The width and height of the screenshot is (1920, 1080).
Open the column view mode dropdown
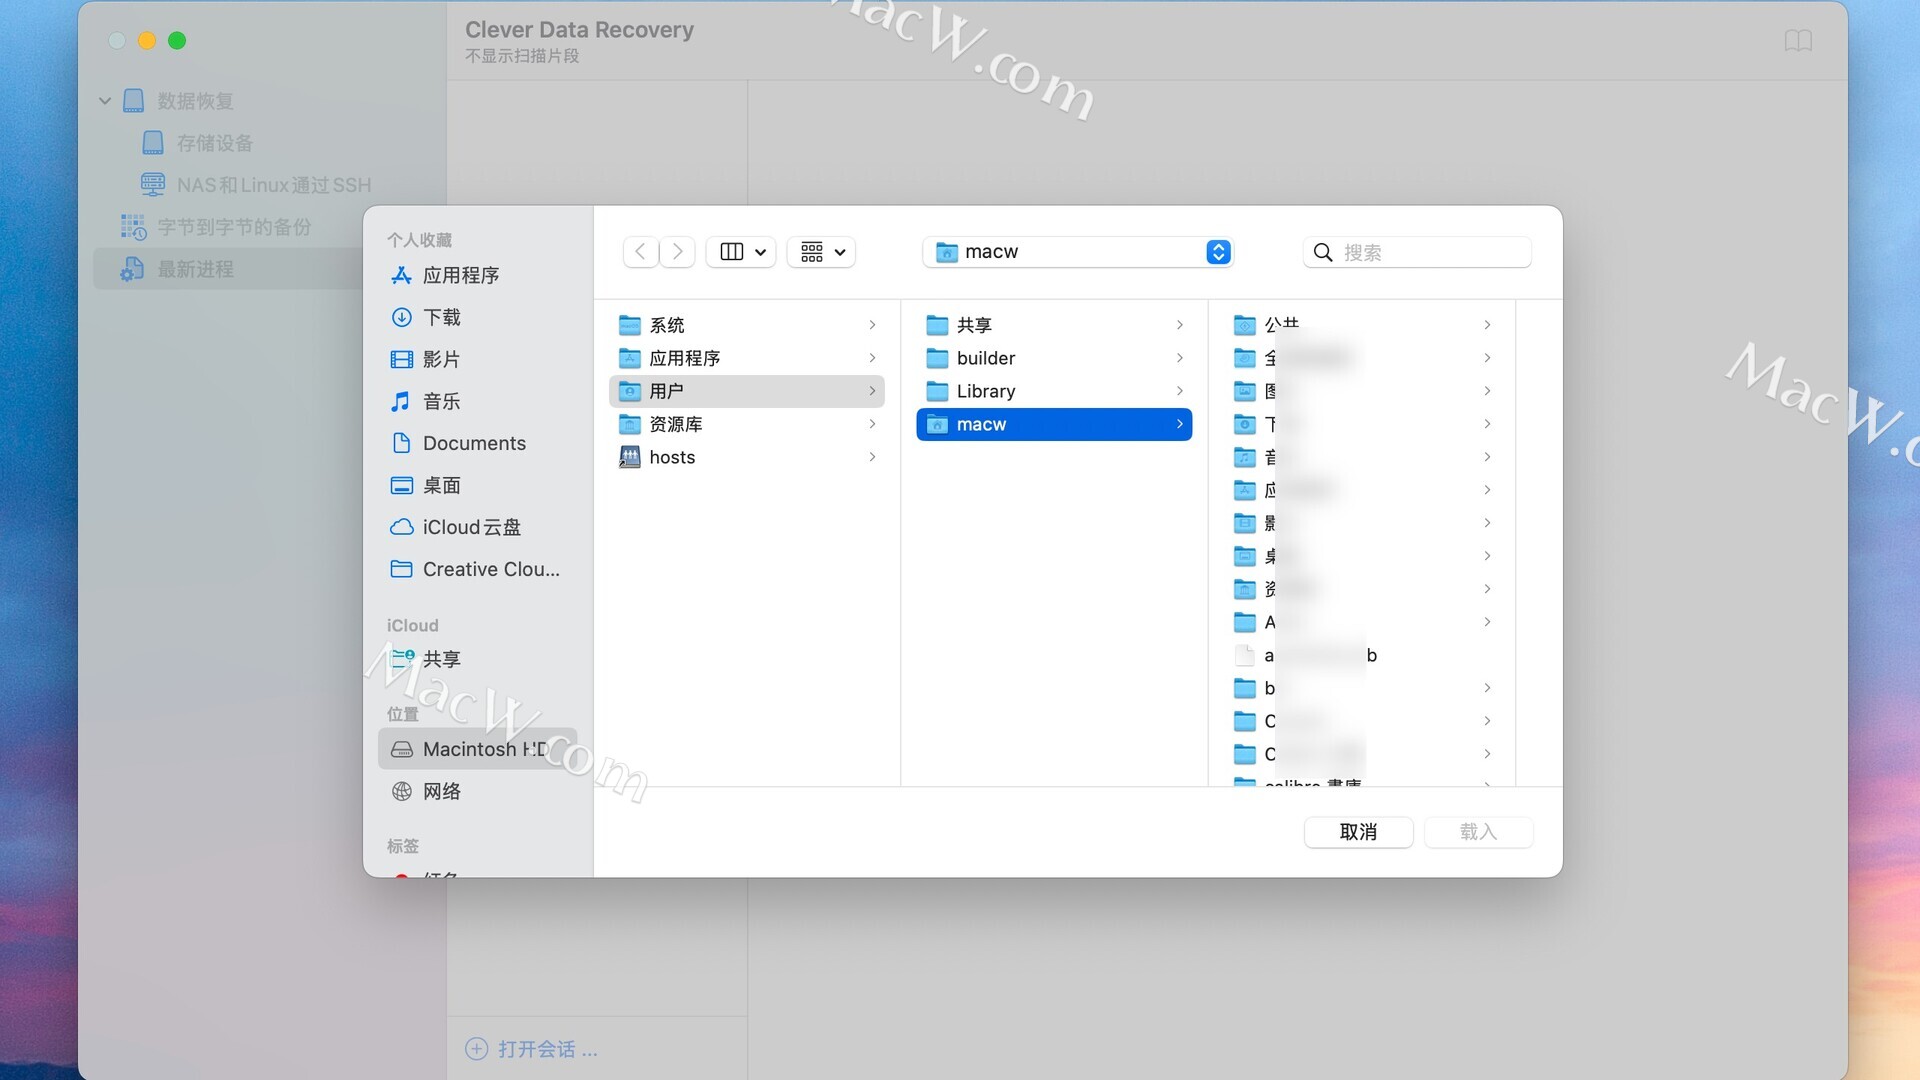pos(742,252)
